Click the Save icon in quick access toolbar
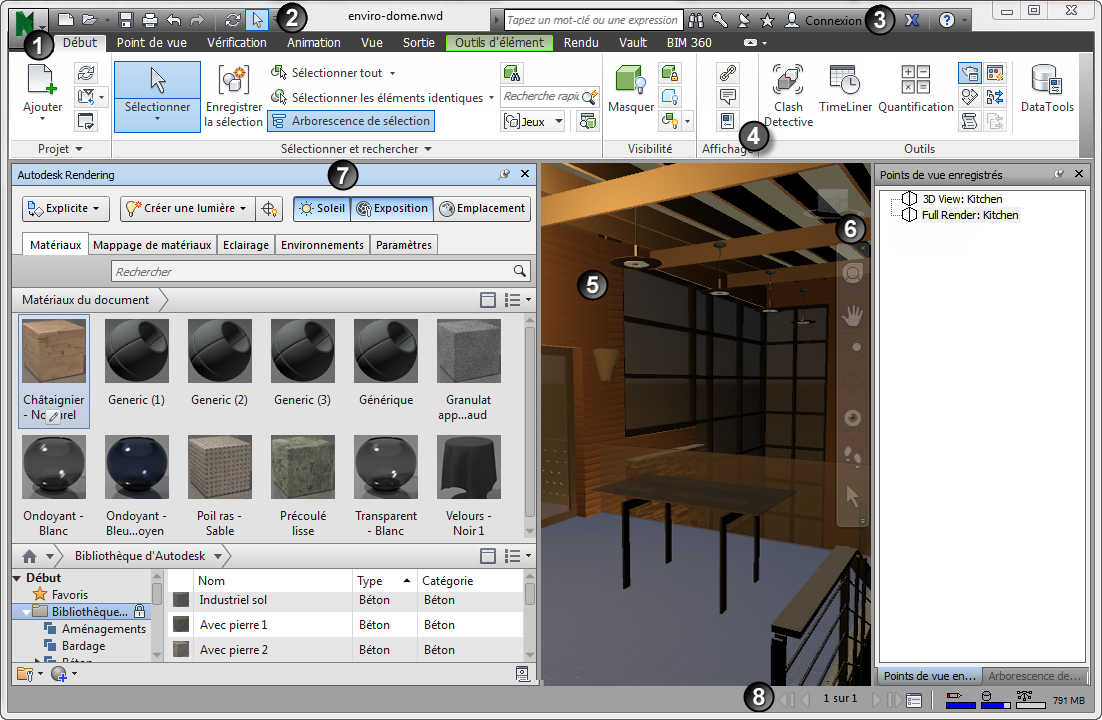This screenshot has width=1102, height=720. tap(126, 20)
